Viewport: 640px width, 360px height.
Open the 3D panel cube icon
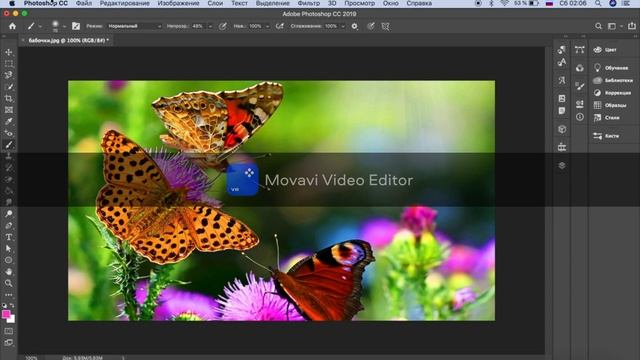tap(562, 129)
